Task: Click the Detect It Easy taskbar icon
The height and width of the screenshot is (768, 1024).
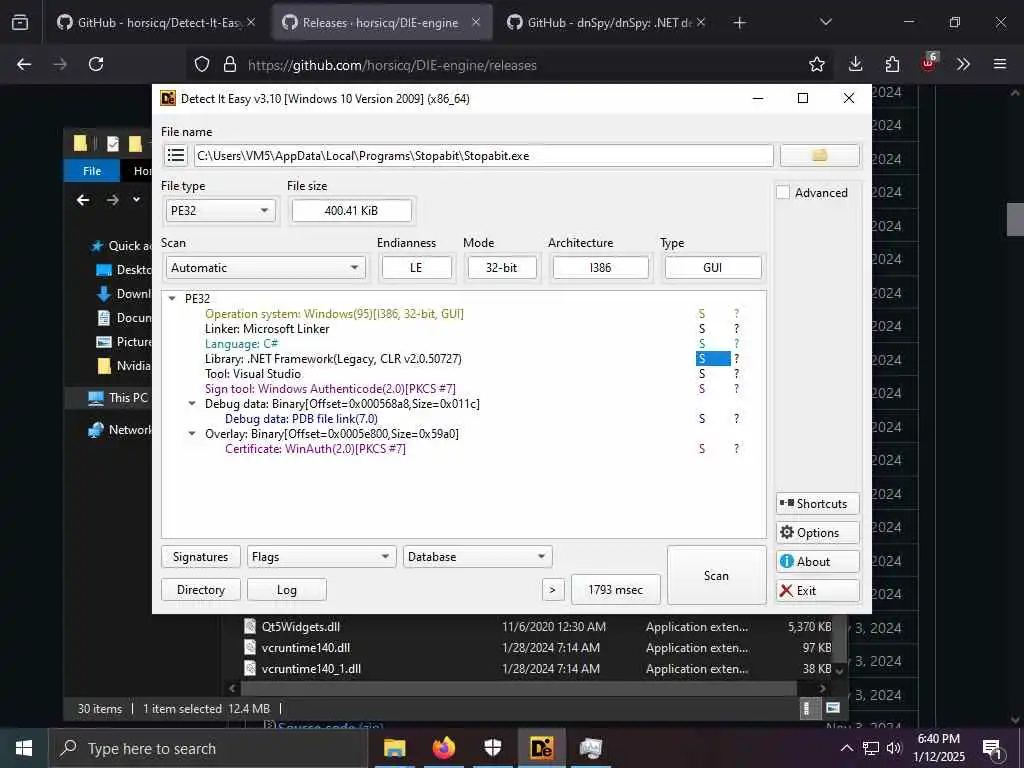Action: point(542,748)
